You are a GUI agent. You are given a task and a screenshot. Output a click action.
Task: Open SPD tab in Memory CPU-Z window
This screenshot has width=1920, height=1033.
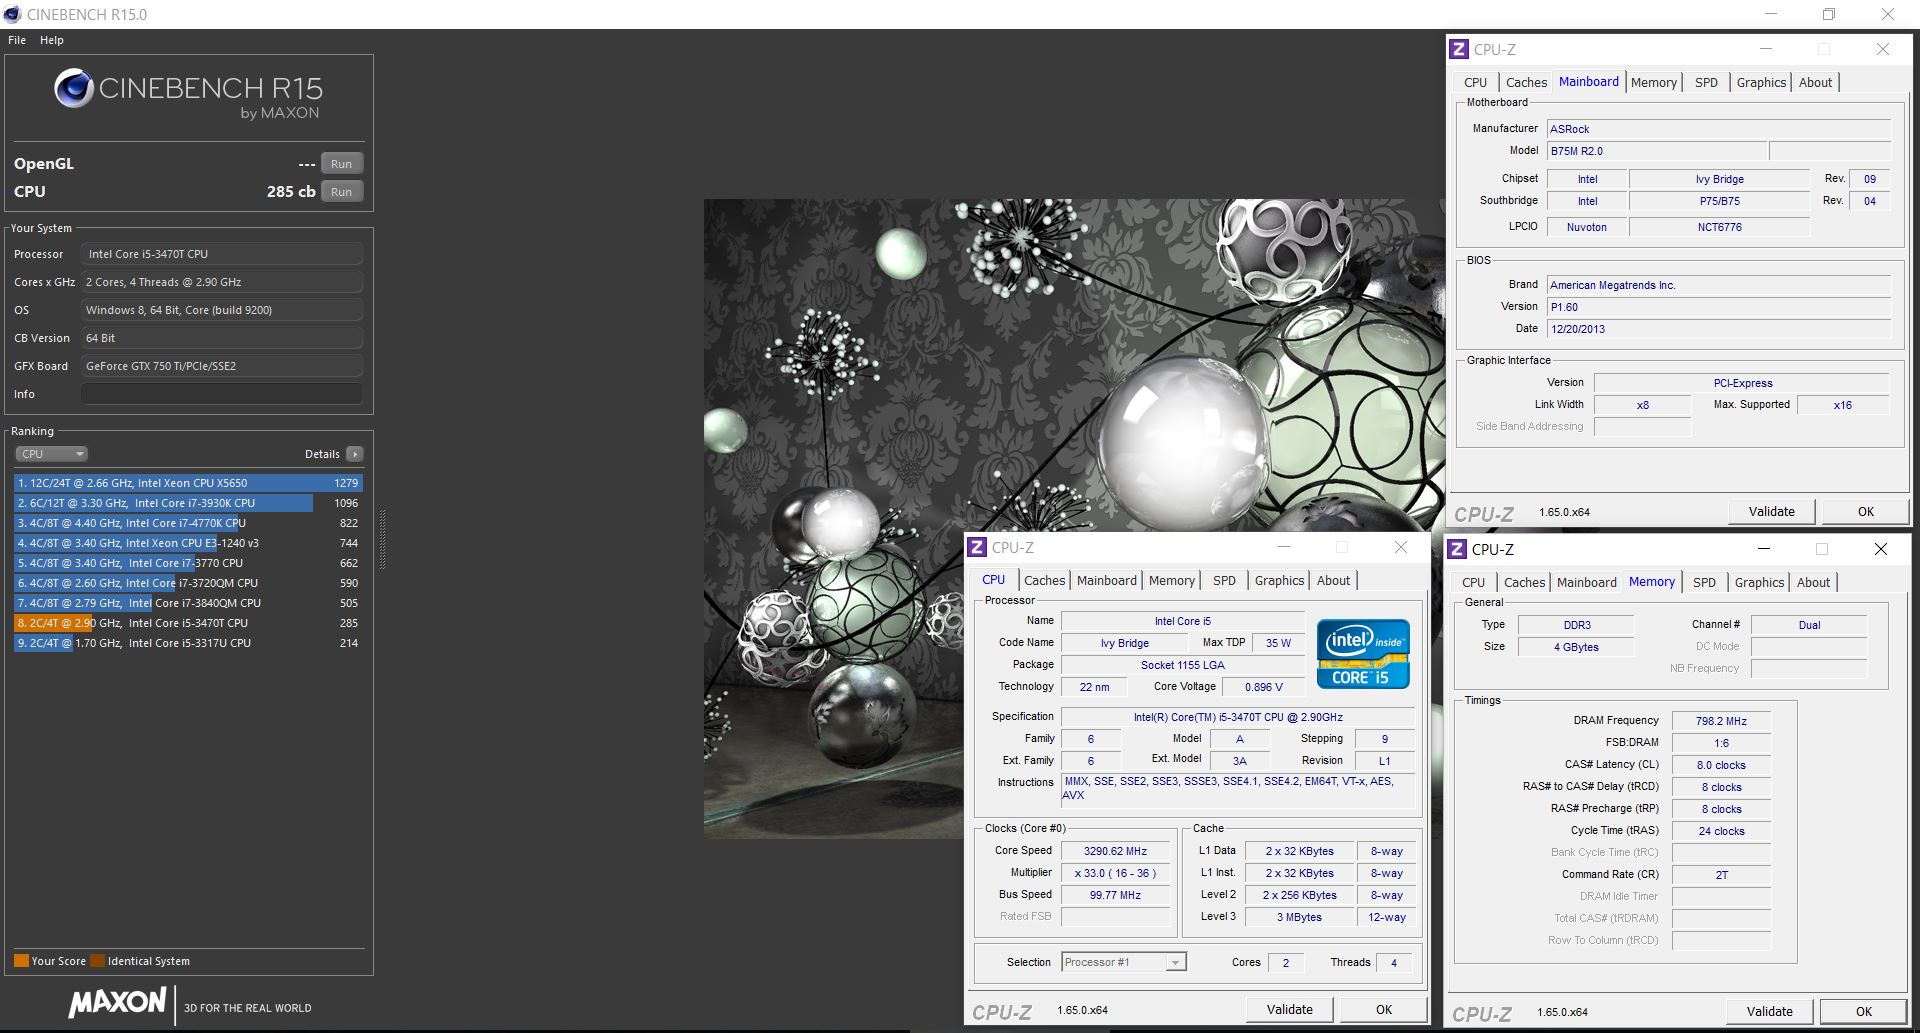point(1704,583)
